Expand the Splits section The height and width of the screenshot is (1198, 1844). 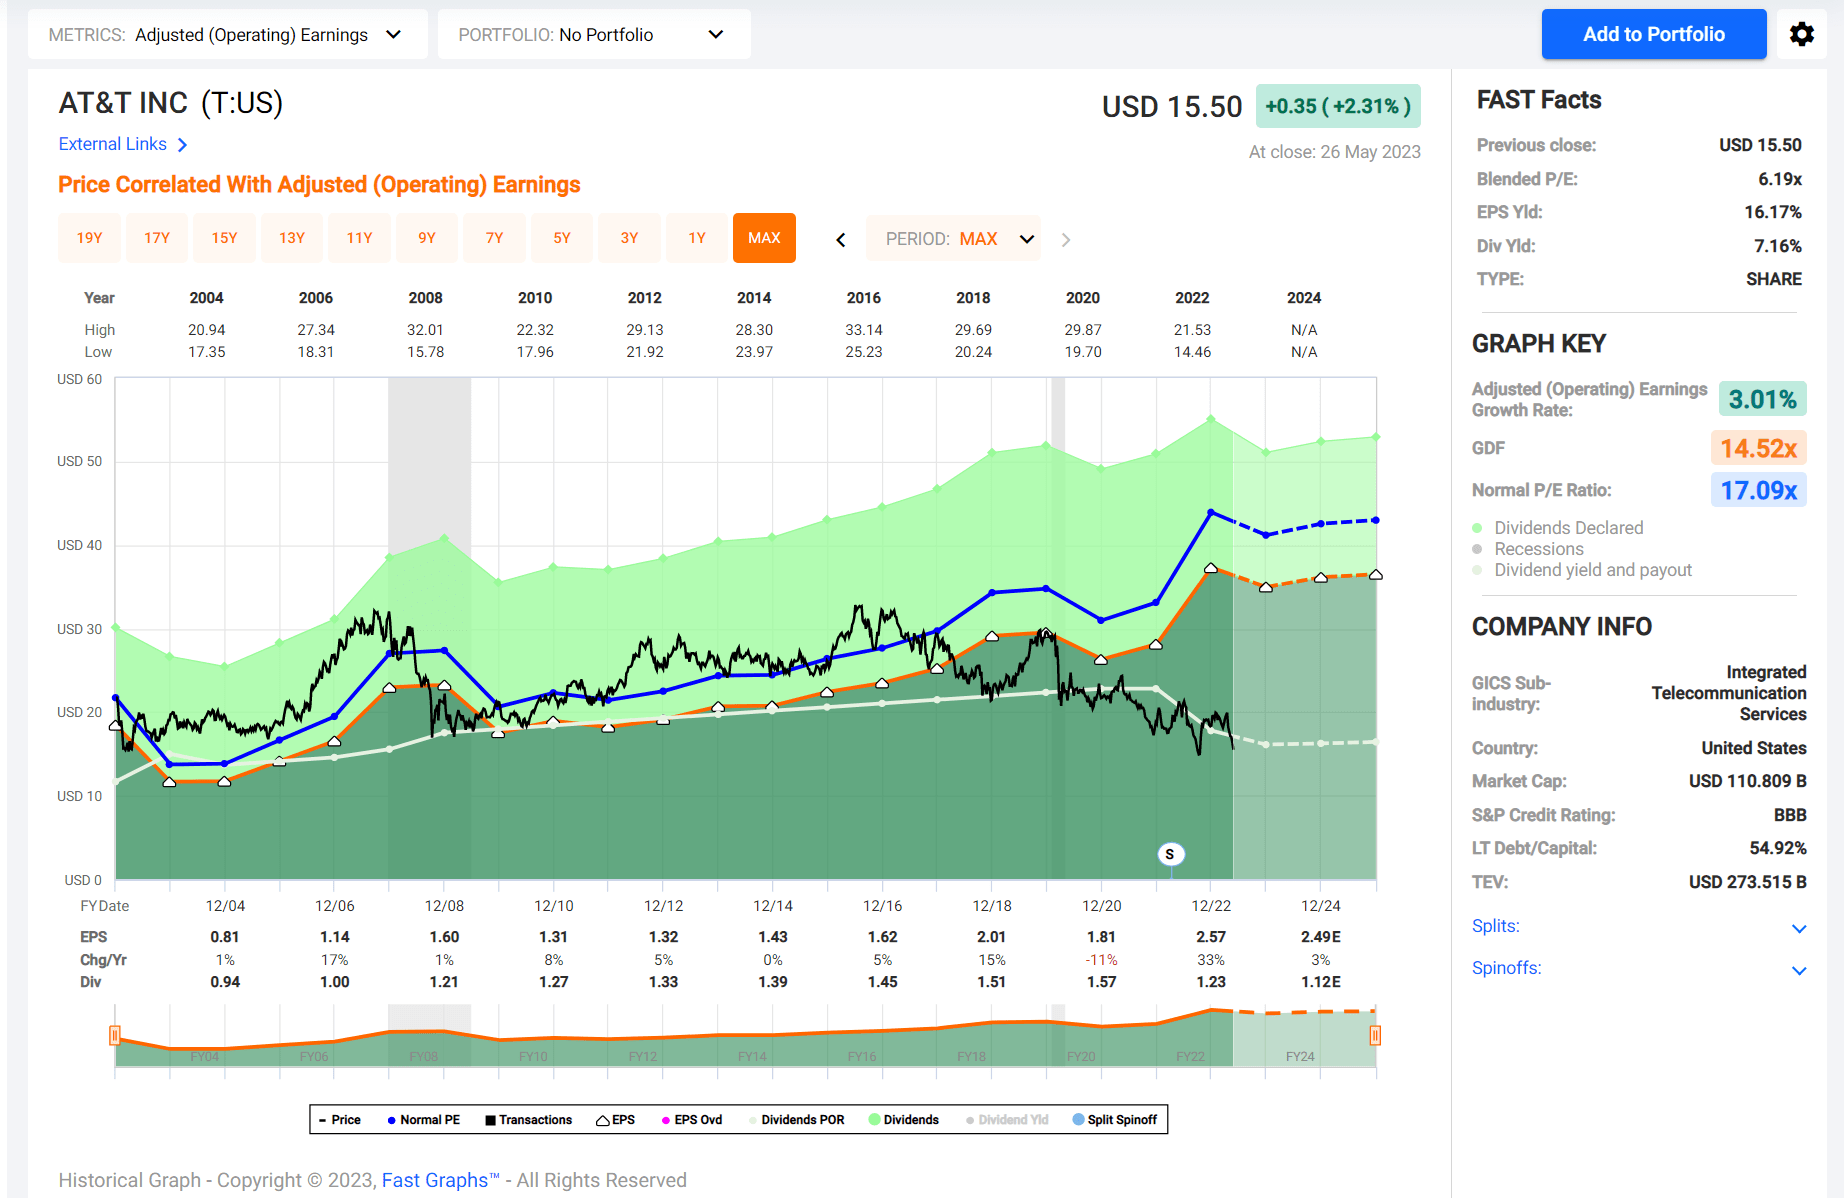click(x=1639, y=927)
